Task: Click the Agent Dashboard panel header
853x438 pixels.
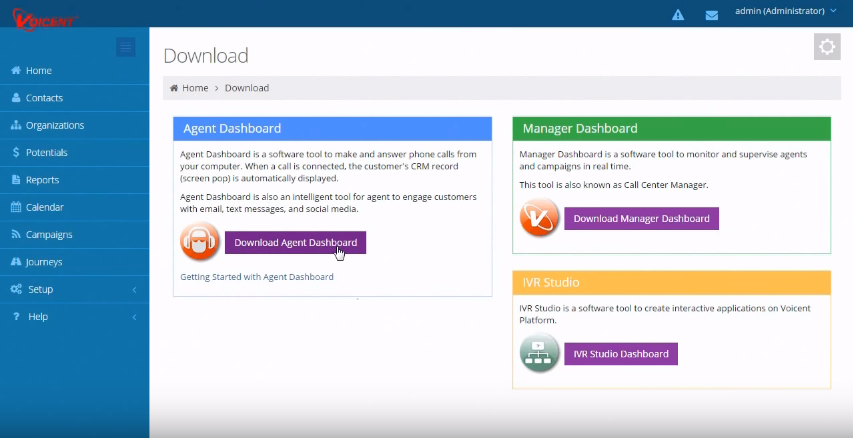Action: click(332, 129)
